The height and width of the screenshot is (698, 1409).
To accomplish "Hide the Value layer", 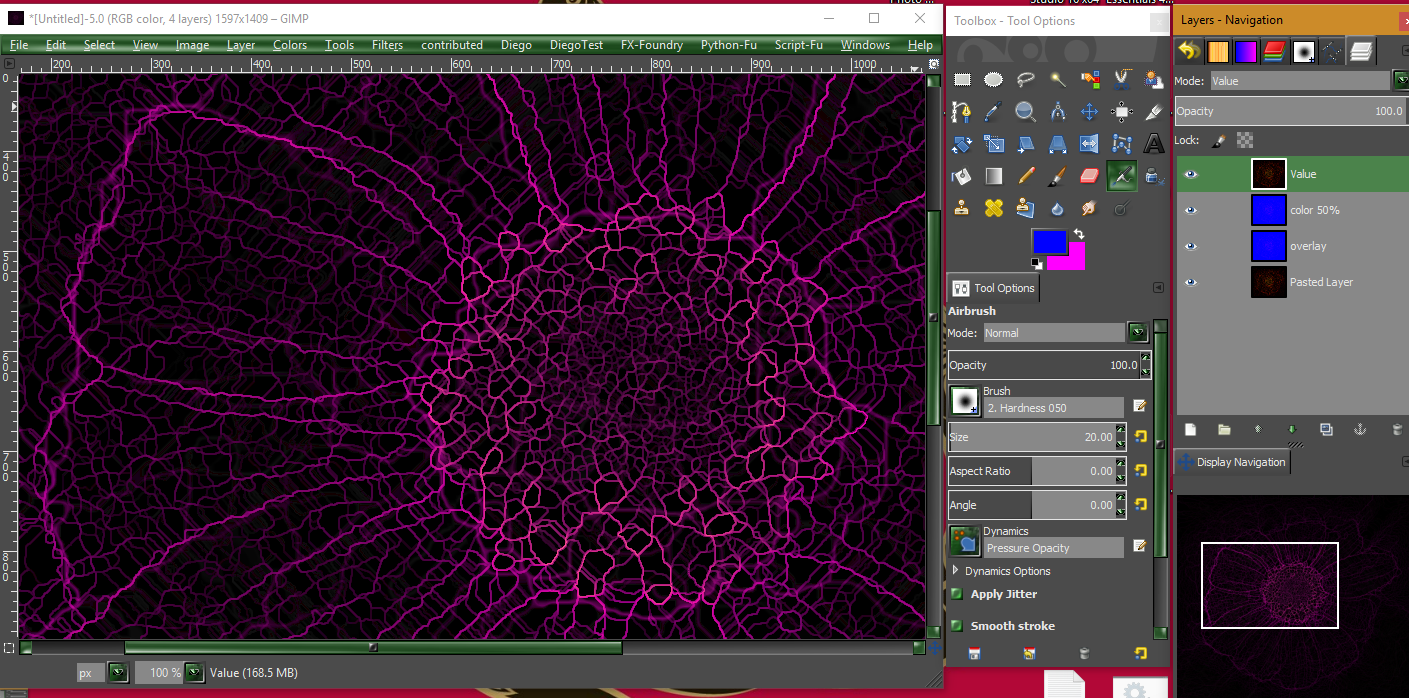I will [x=1190, y=174].
